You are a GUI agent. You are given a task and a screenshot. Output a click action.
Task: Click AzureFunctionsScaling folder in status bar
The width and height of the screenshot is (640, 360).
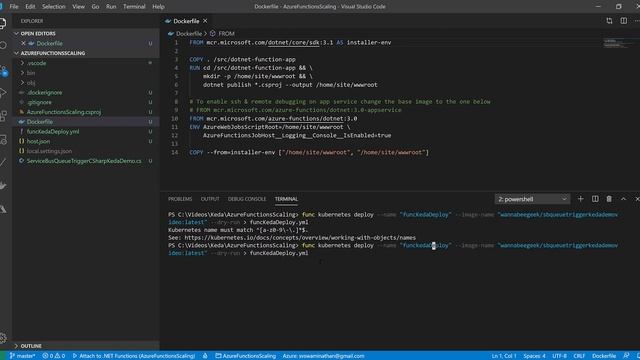[246, 356]
